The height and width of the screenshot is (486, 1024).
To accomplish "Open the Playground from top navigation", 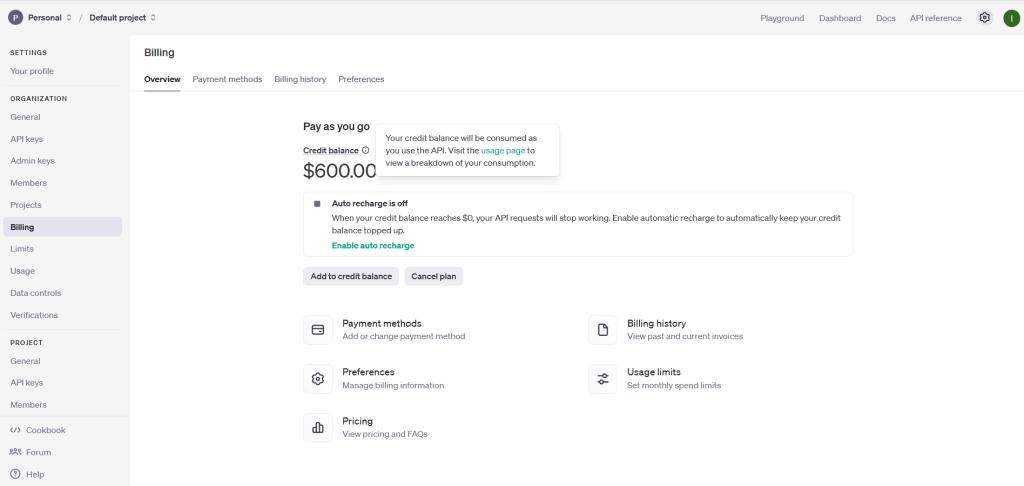I will [x=782, y=18].
